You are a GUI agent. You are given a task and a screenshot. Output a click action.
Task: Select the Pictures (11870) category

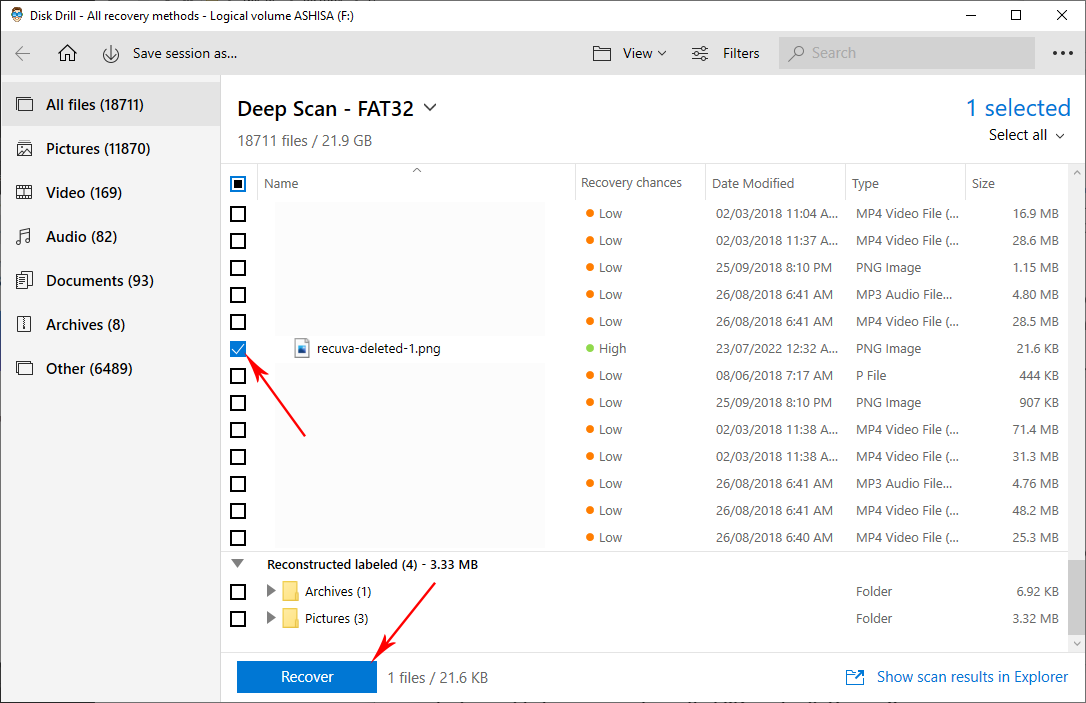coord(111,149)
